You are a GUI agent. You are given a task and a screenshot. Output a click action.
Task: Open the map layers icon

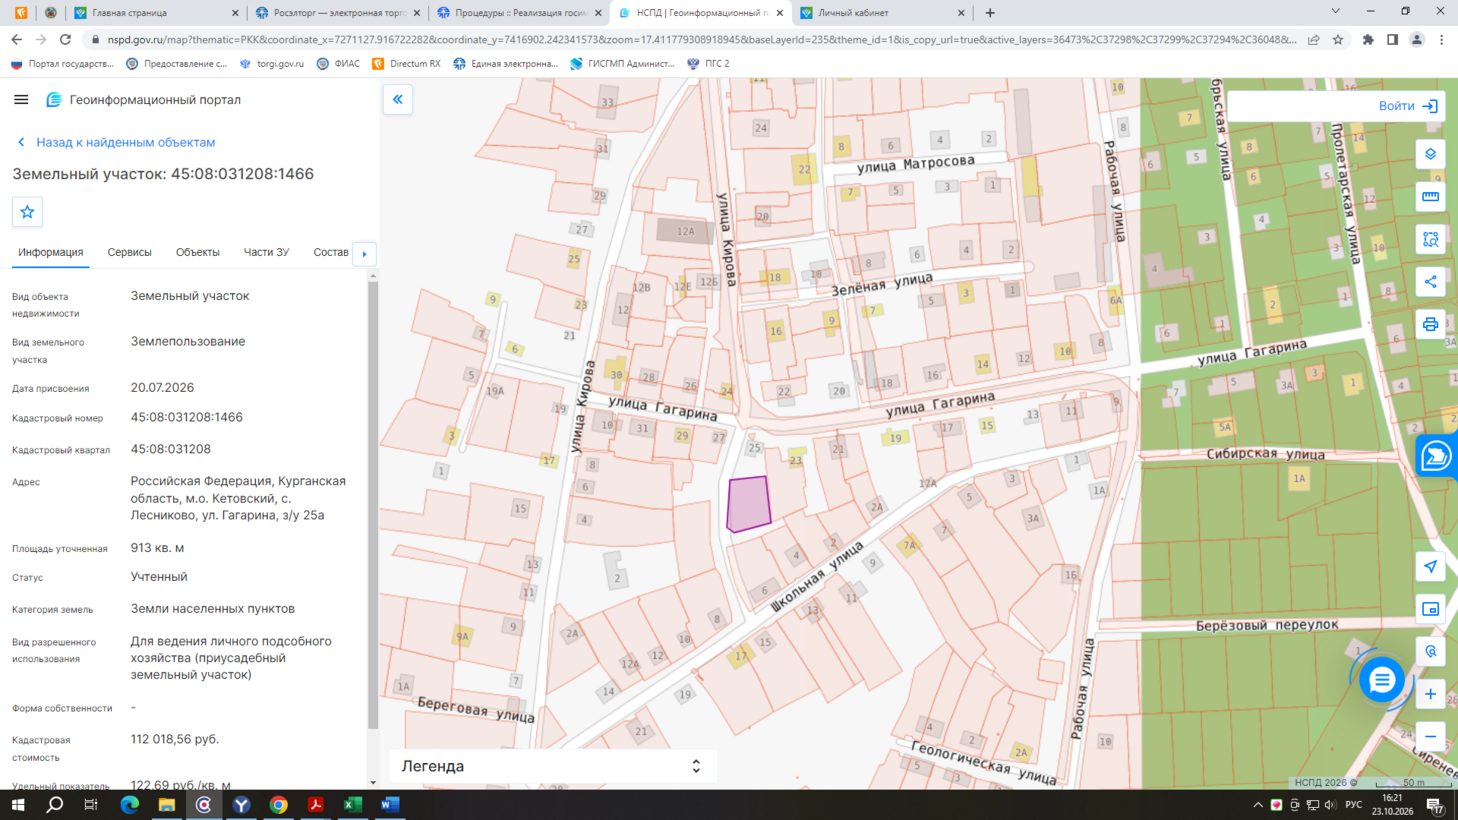click(1430, 154)
